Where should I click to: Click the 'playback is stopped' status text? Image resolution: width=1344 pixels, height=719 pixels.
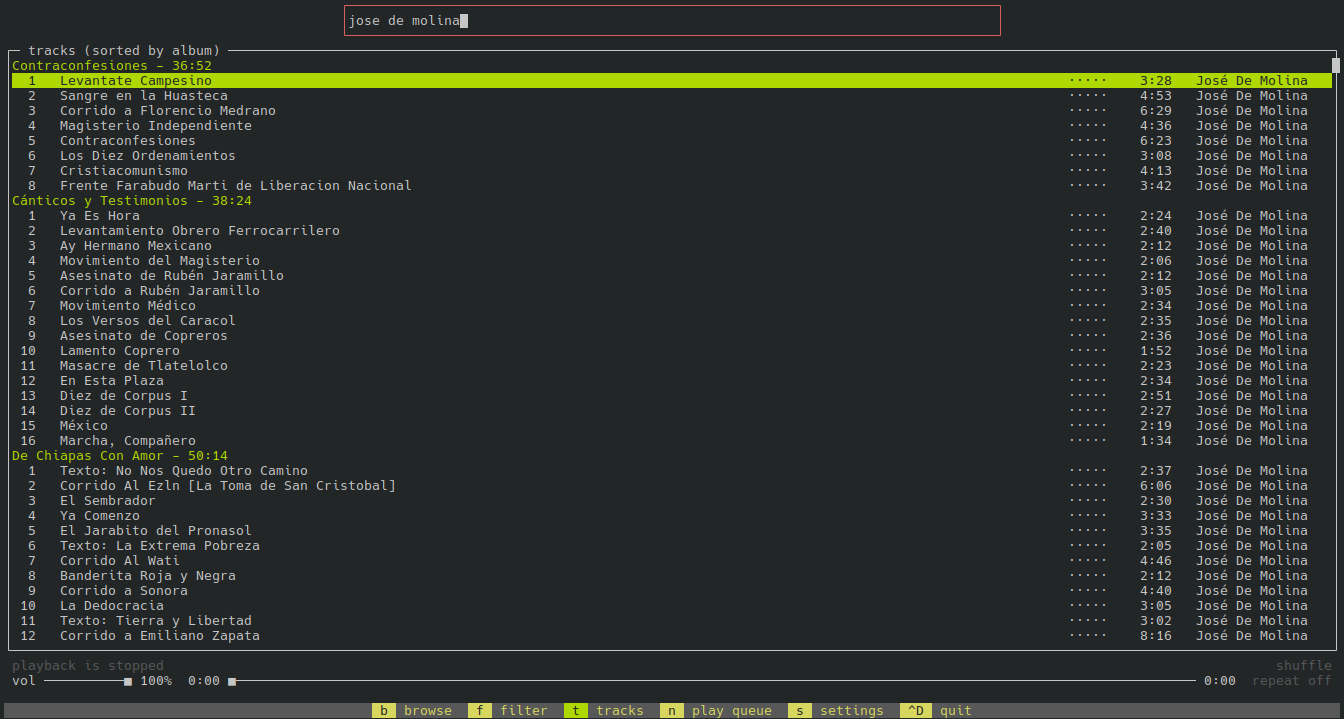pyautogui.click(x=88, y=666)
